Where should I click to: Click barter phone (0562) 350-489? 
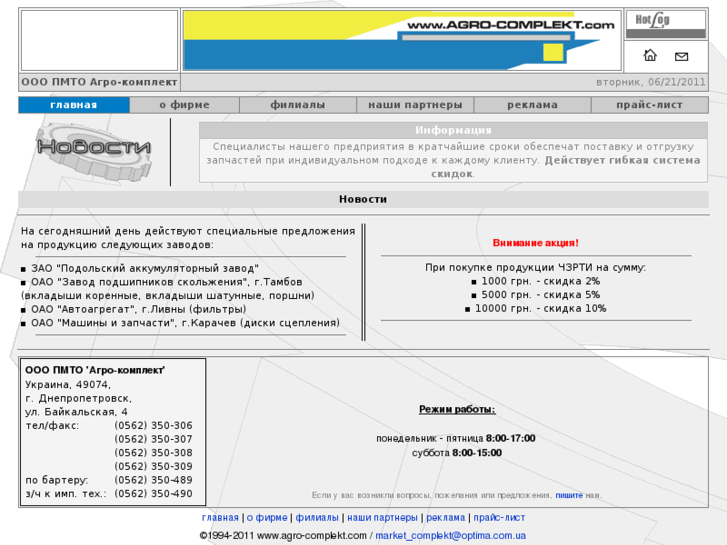point(153,480)
